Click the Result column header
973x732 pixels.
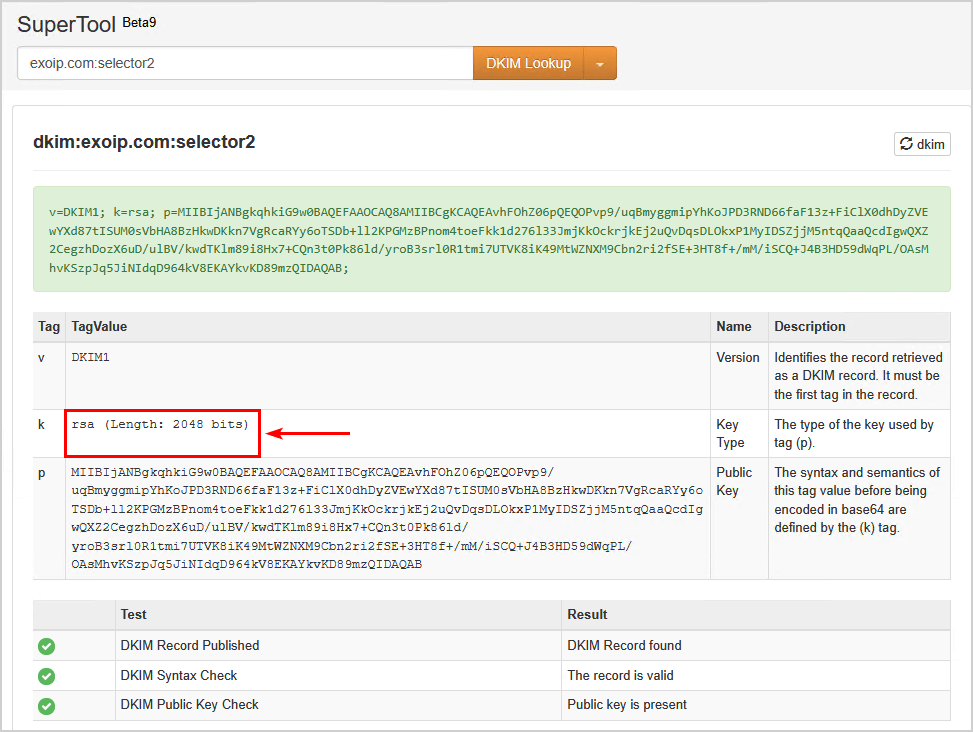(587, 614)
